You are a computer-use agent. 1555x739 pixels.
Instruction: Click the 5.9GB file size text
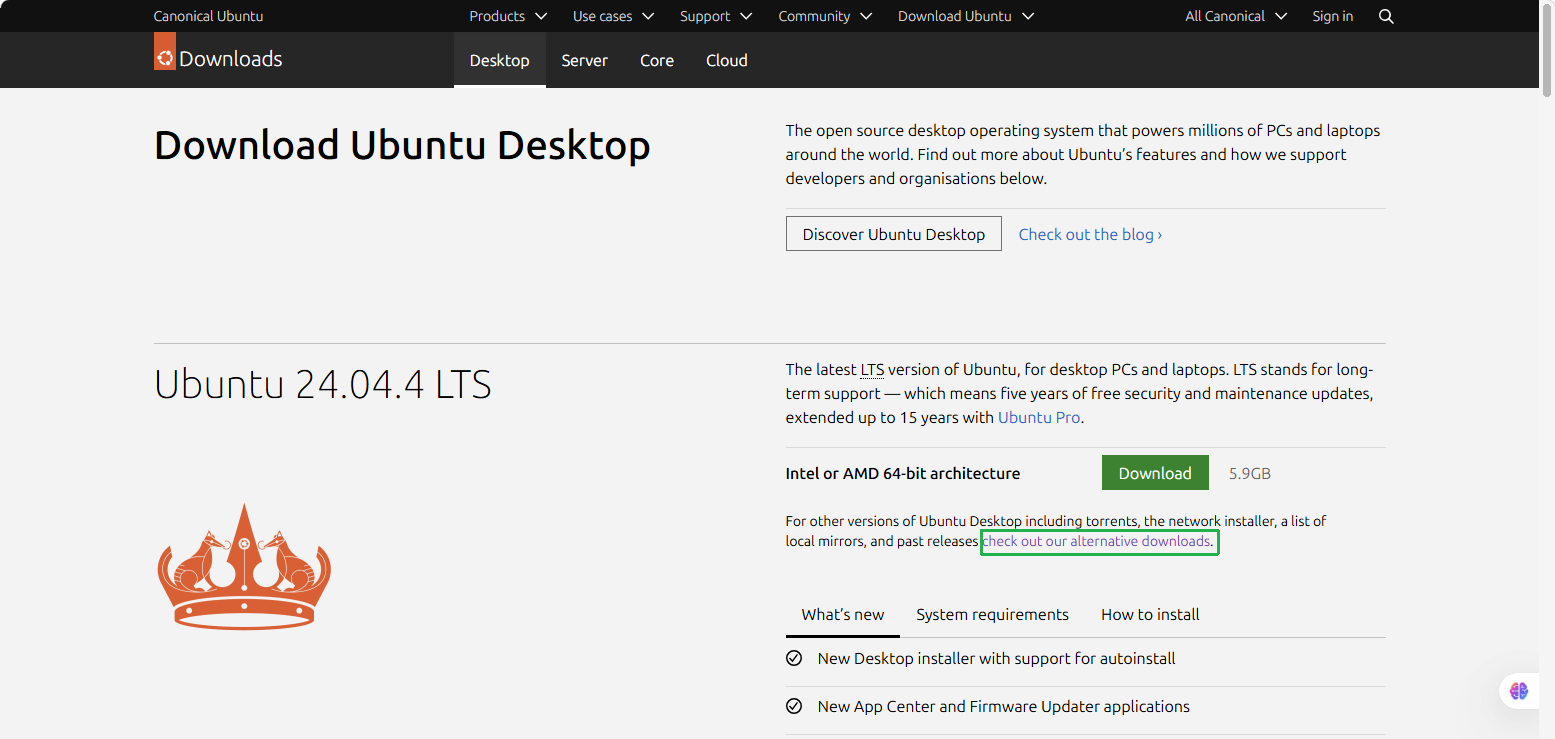tap(1250, 474)
